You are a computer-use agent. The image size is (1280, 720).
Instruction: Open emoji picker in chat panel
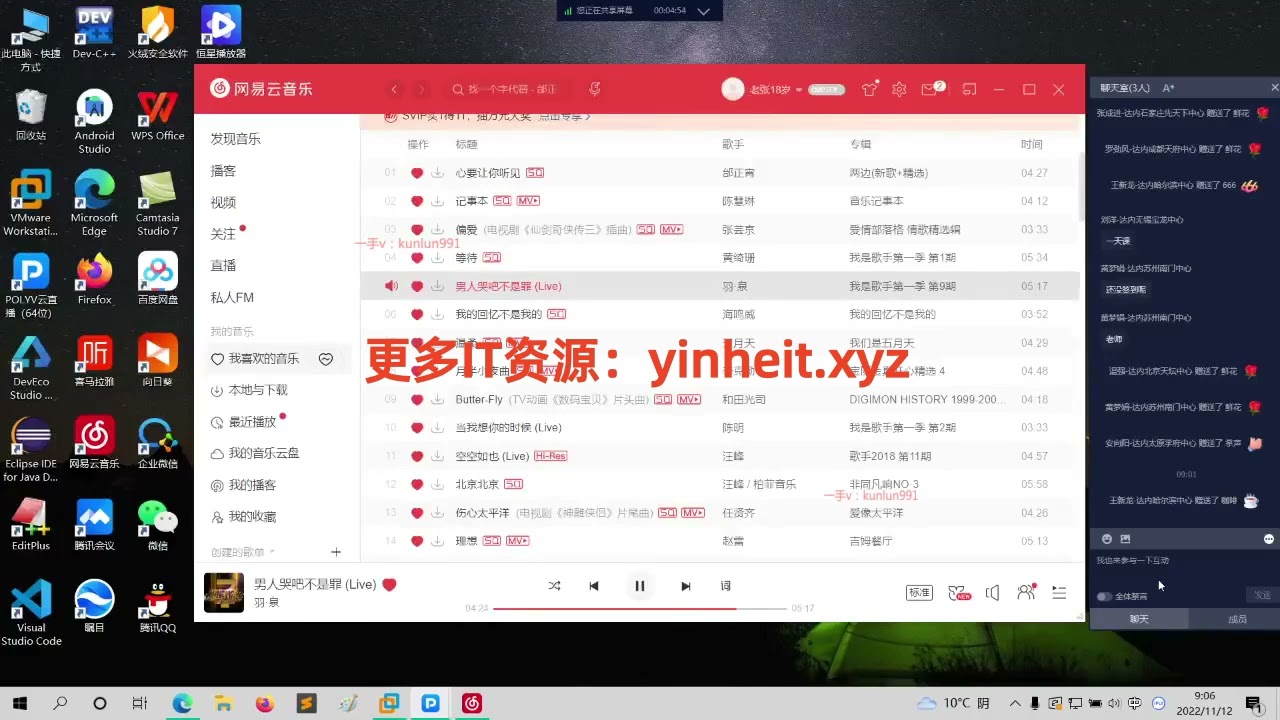click(1107, 539)
